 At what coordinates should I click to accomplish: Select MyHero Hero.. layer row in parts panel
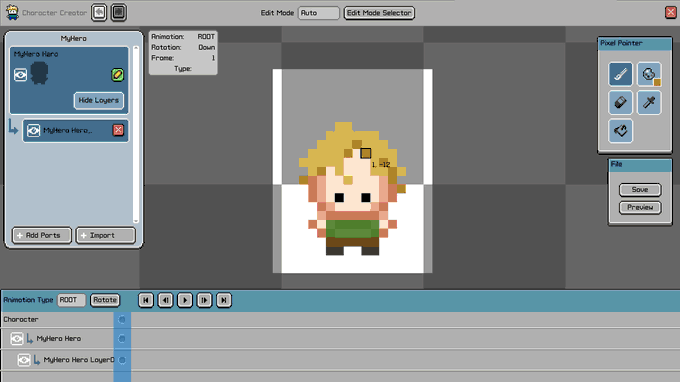coord(75,131)
